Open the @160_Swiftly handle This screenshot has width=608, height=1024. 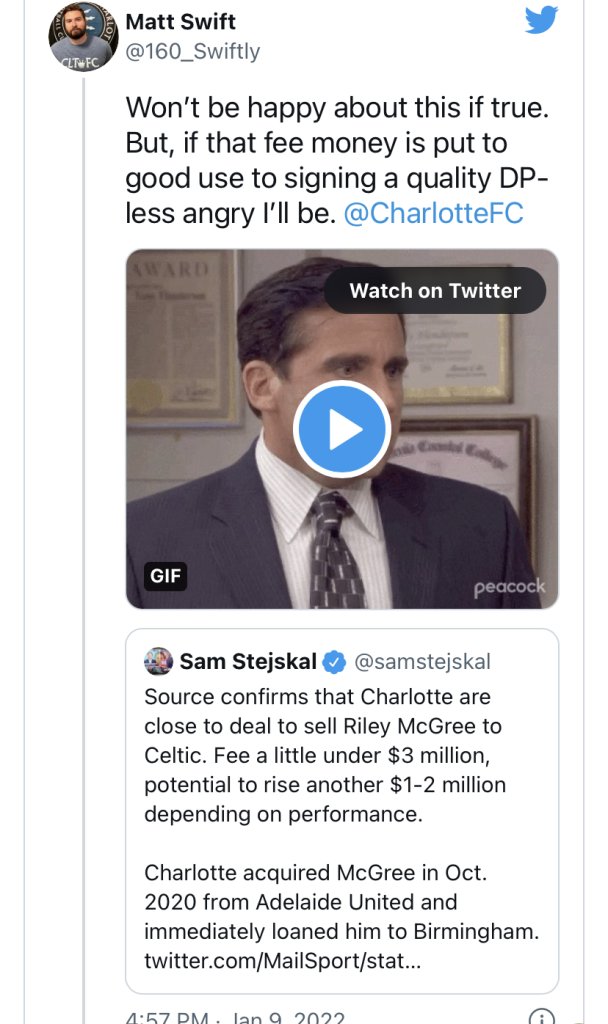[192, 52]
